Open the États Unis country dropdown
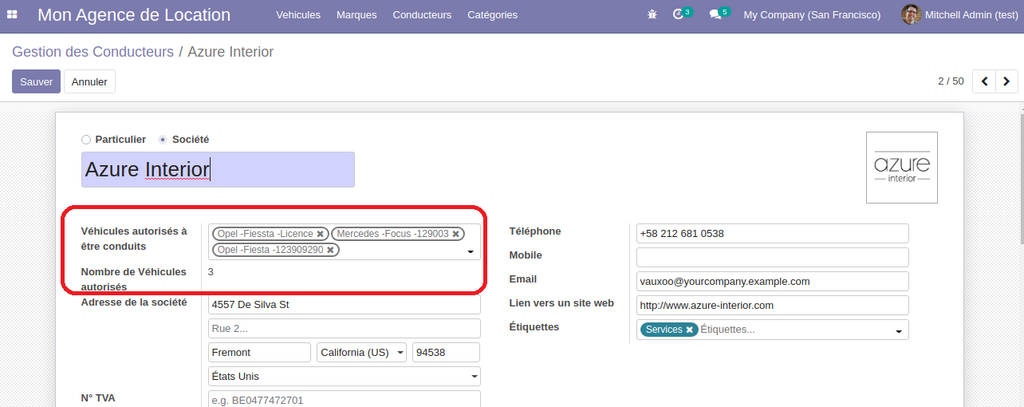1024x407 pixels. click(x=344, y=376)
